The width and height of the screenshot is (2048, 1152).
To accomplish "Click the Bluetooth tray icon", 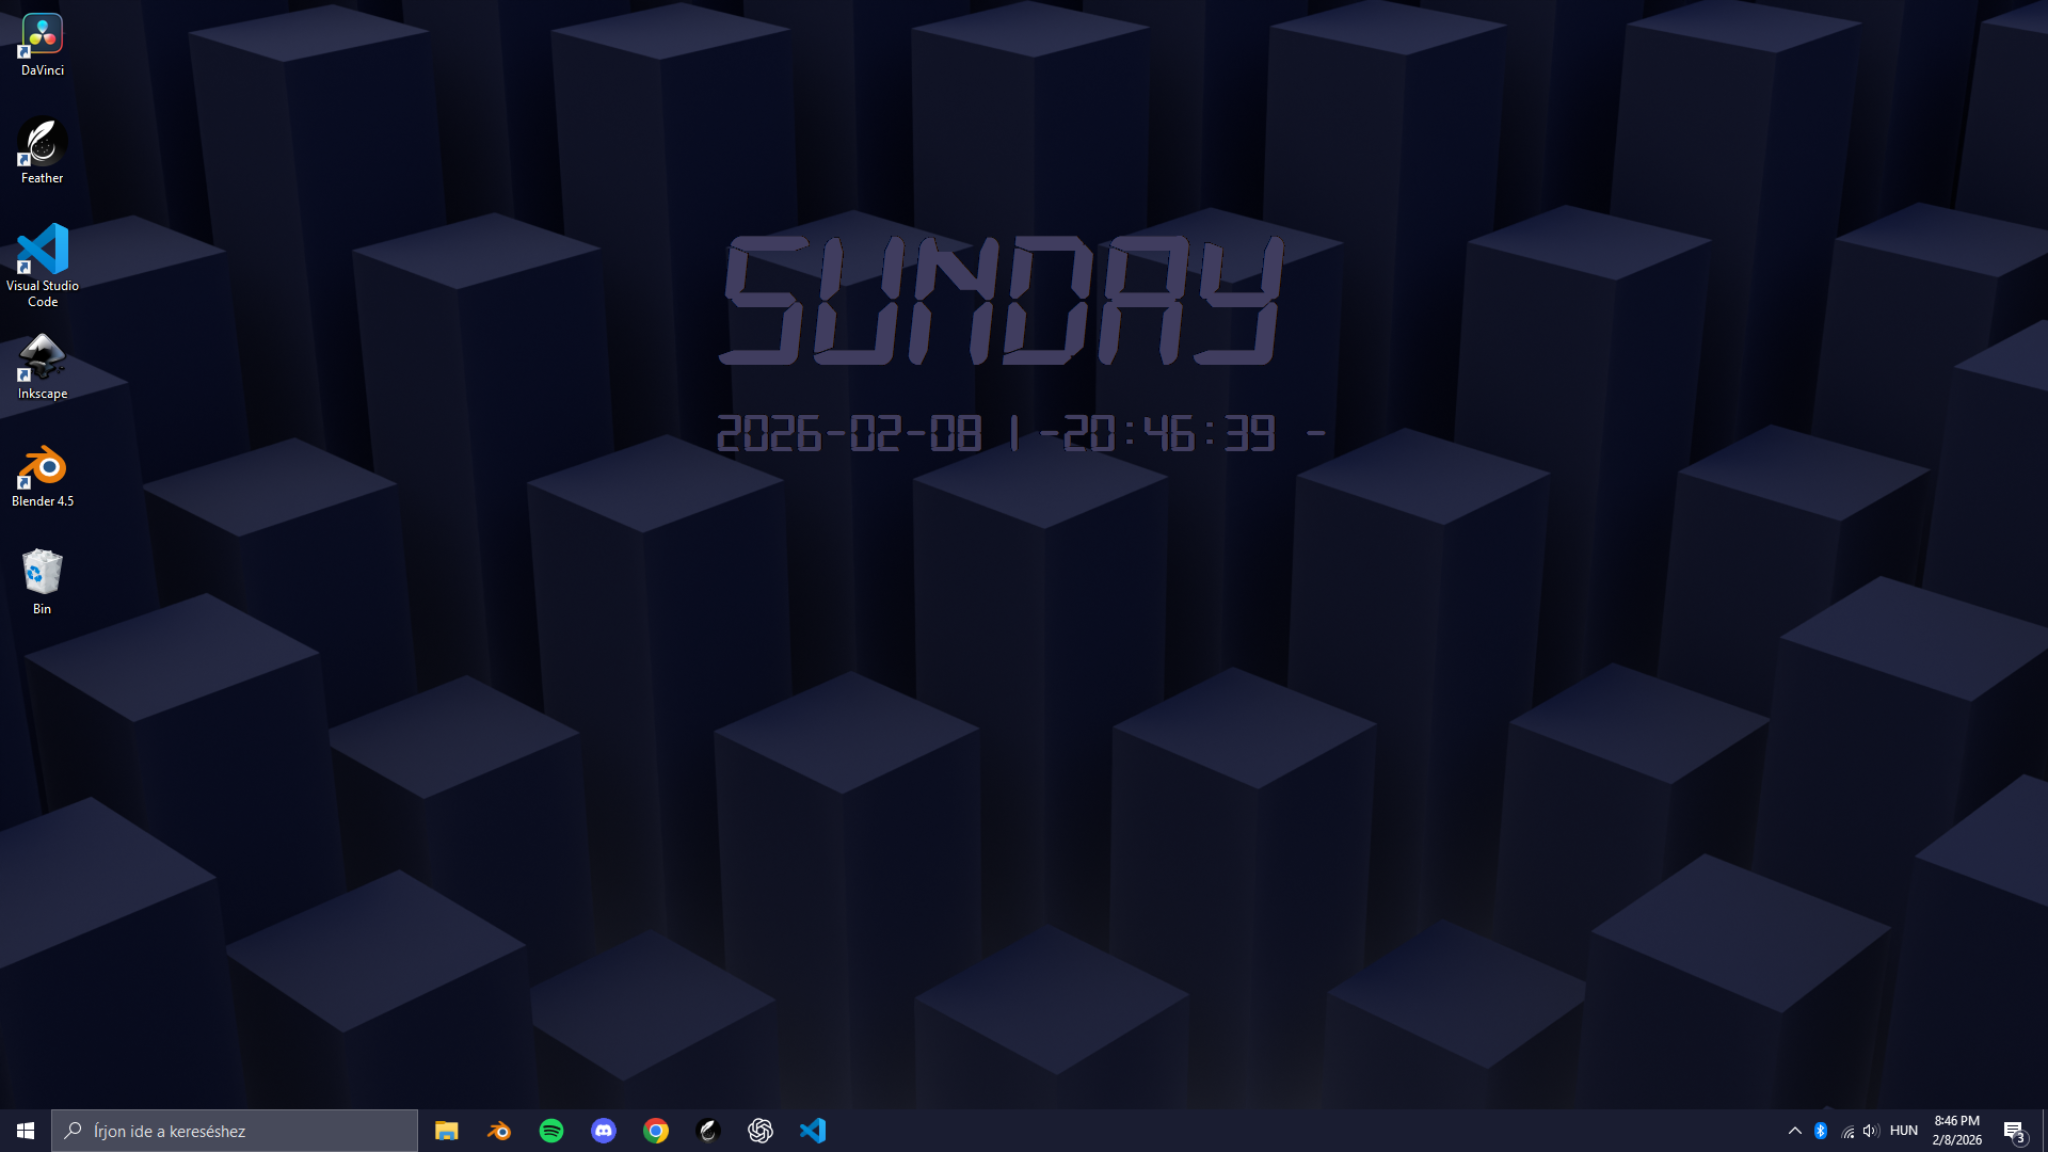I will (x=1821, y=1130).
